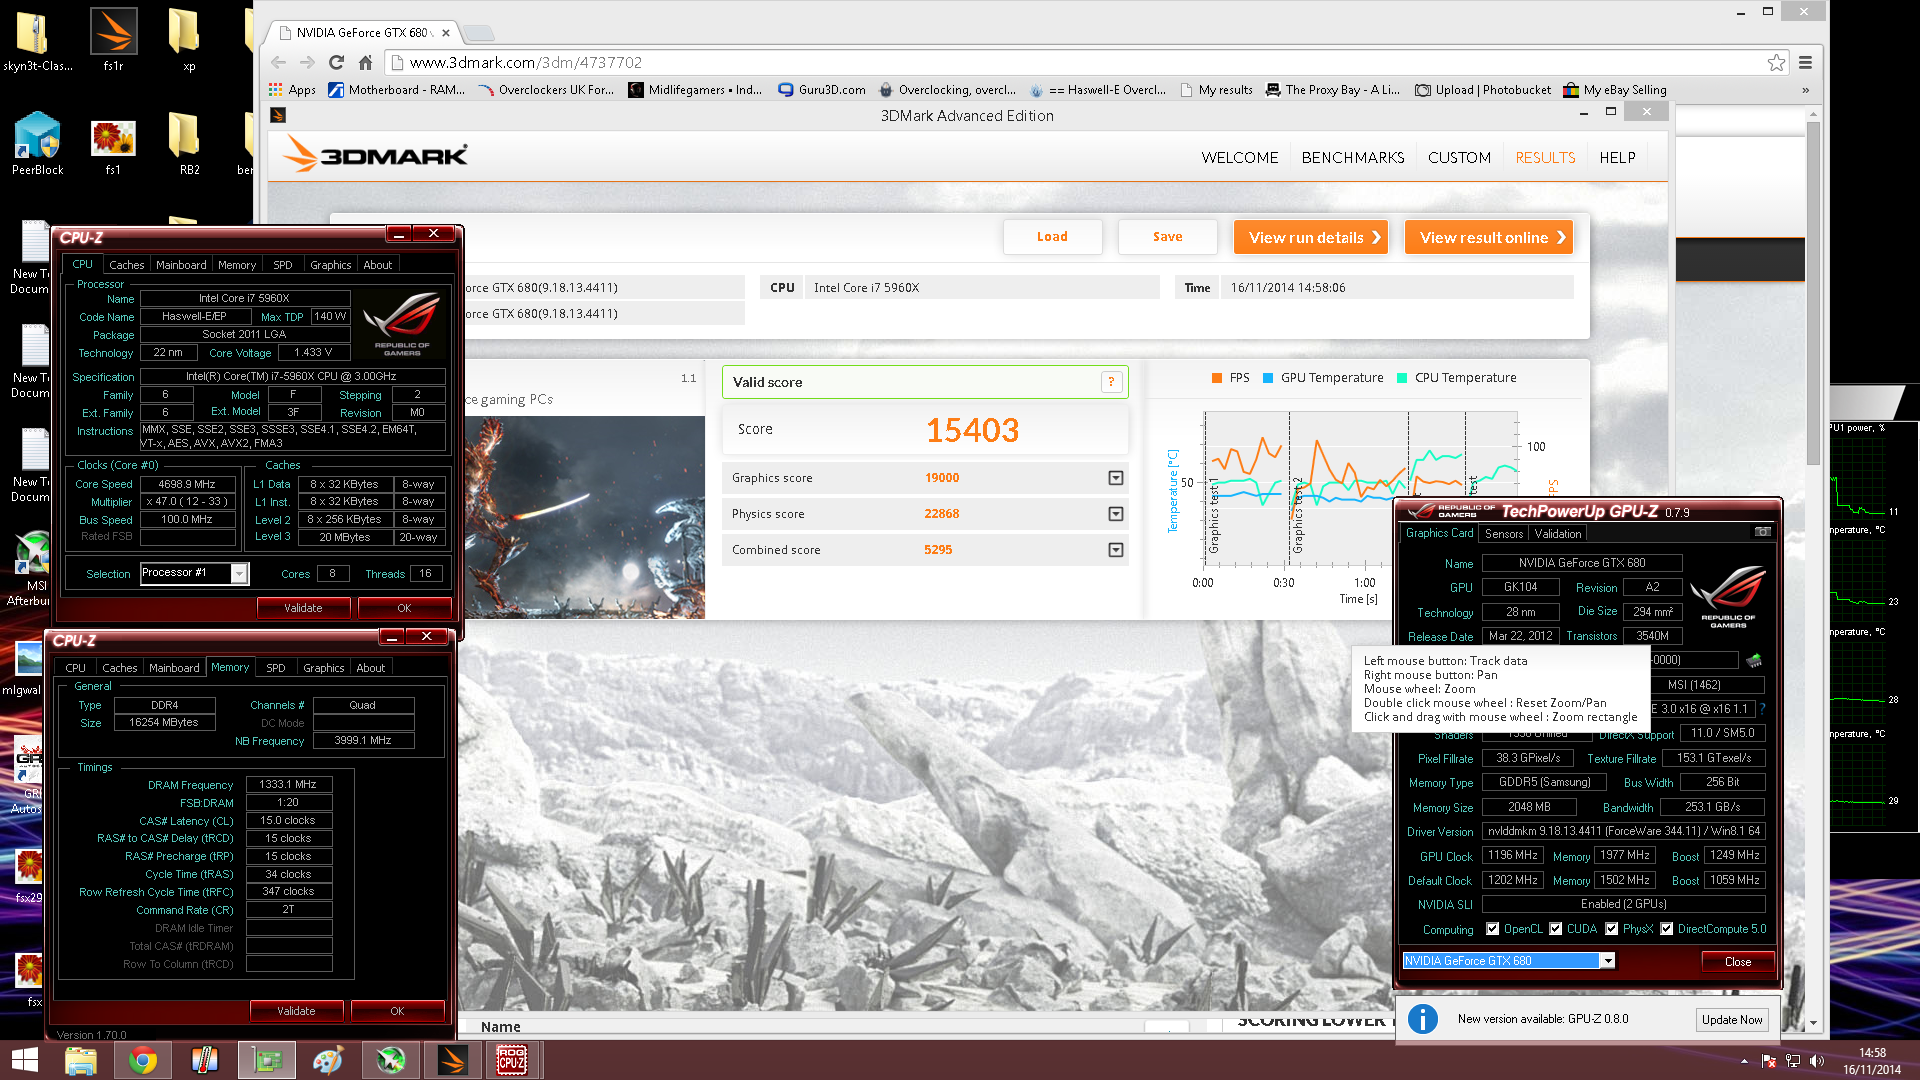This screenshot has height=1080, width=1920.
Task: Toggle DirectCompute 5.0 checkbox
Action: (1666, 929)
